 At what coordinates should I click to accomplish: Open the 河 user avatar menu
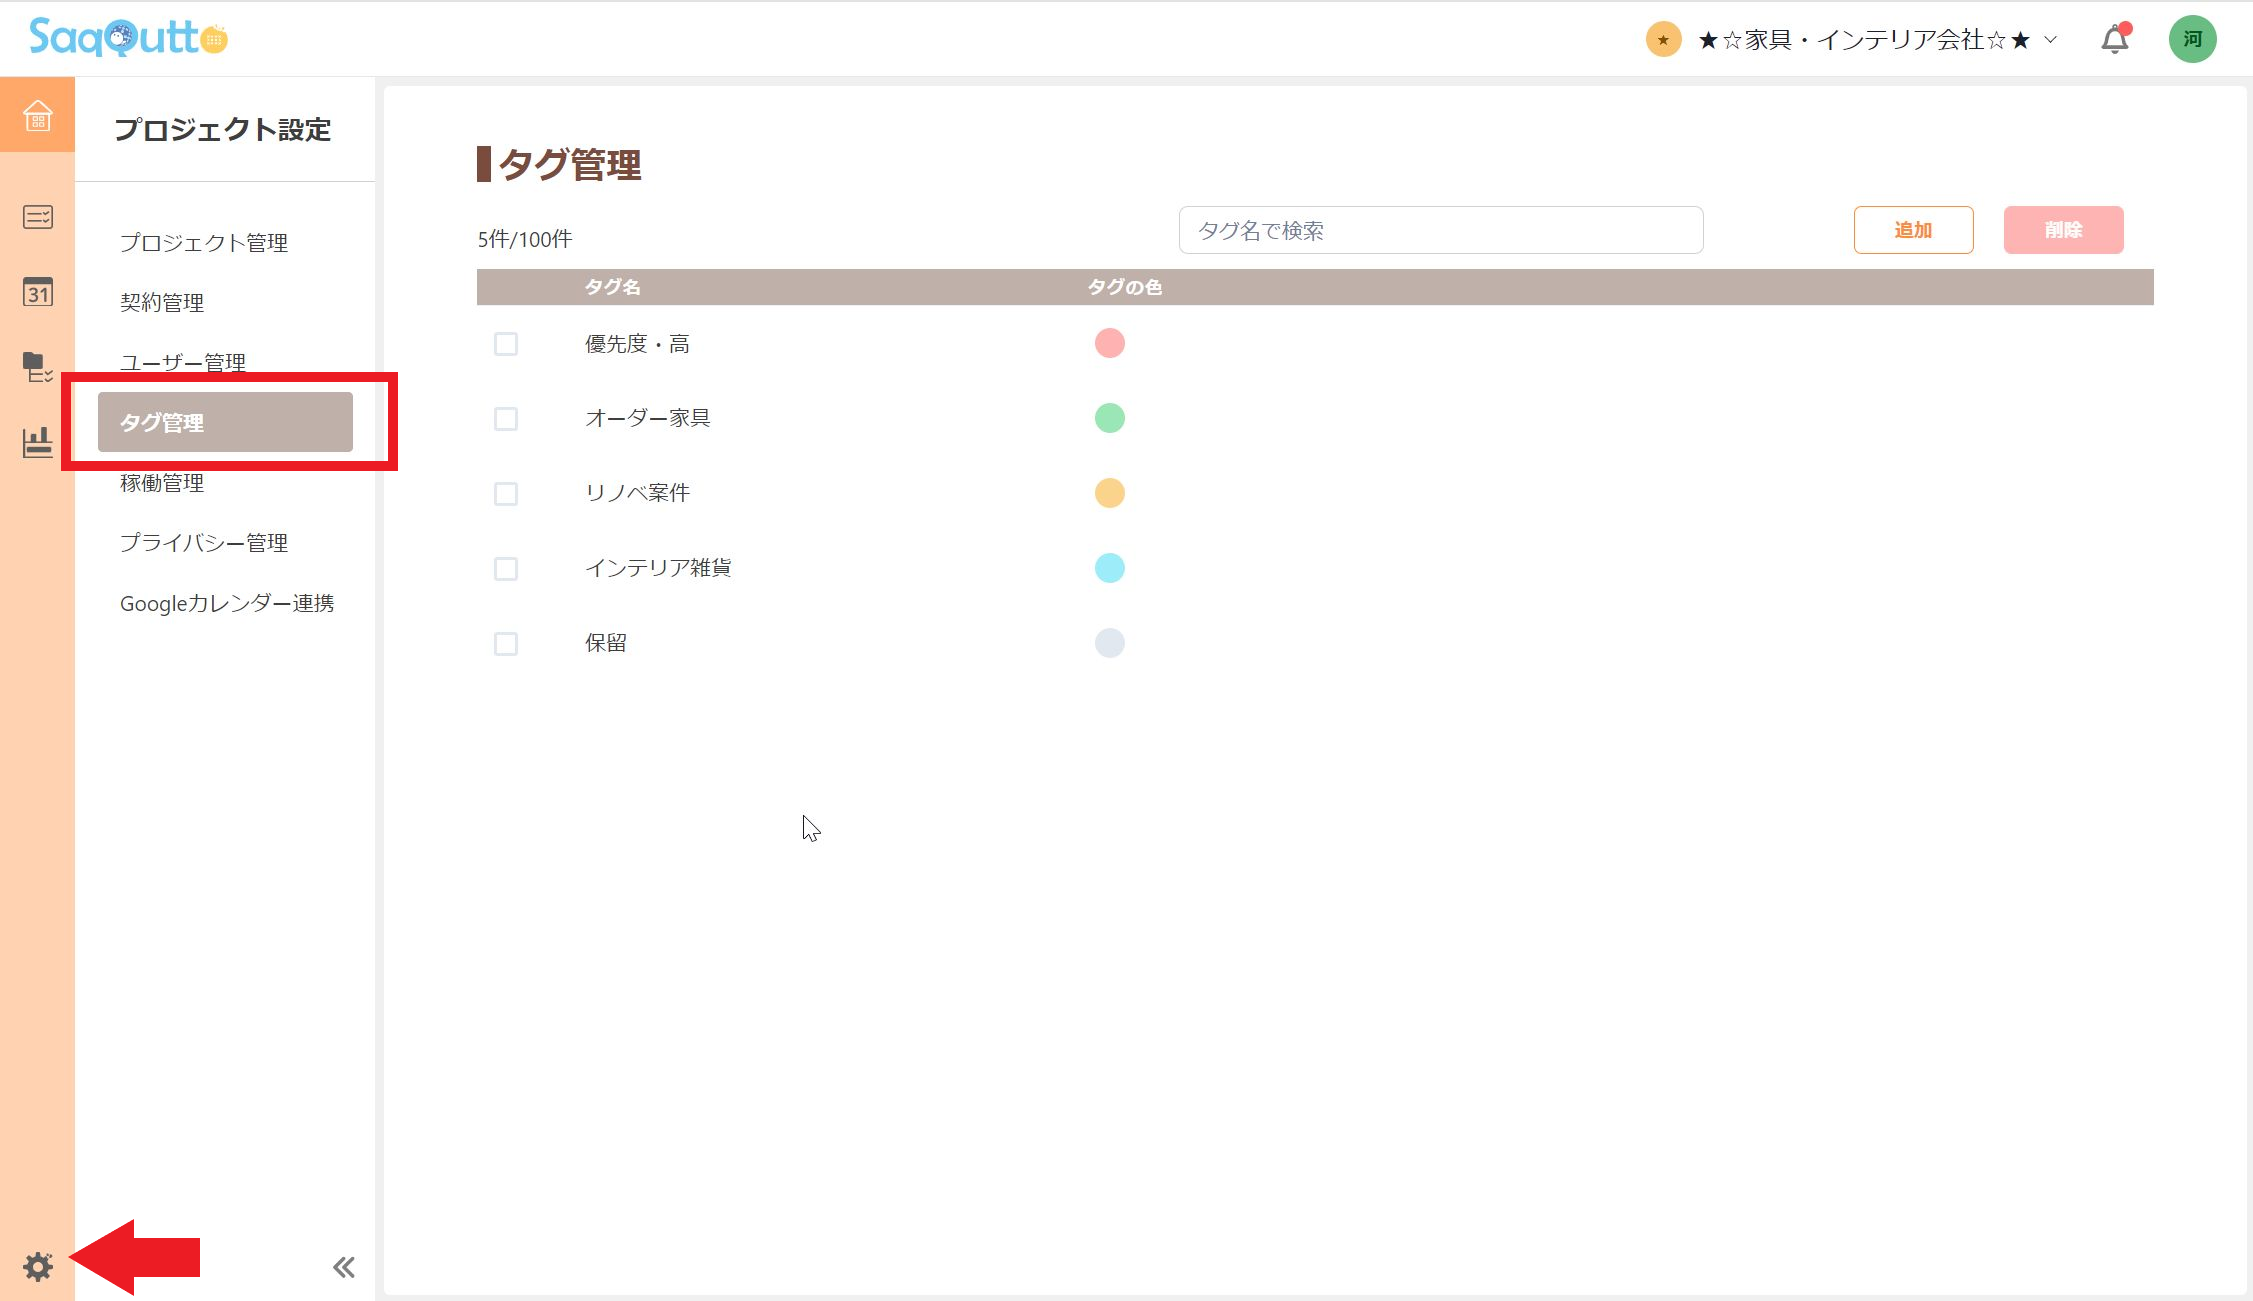tap(2193, 38)
